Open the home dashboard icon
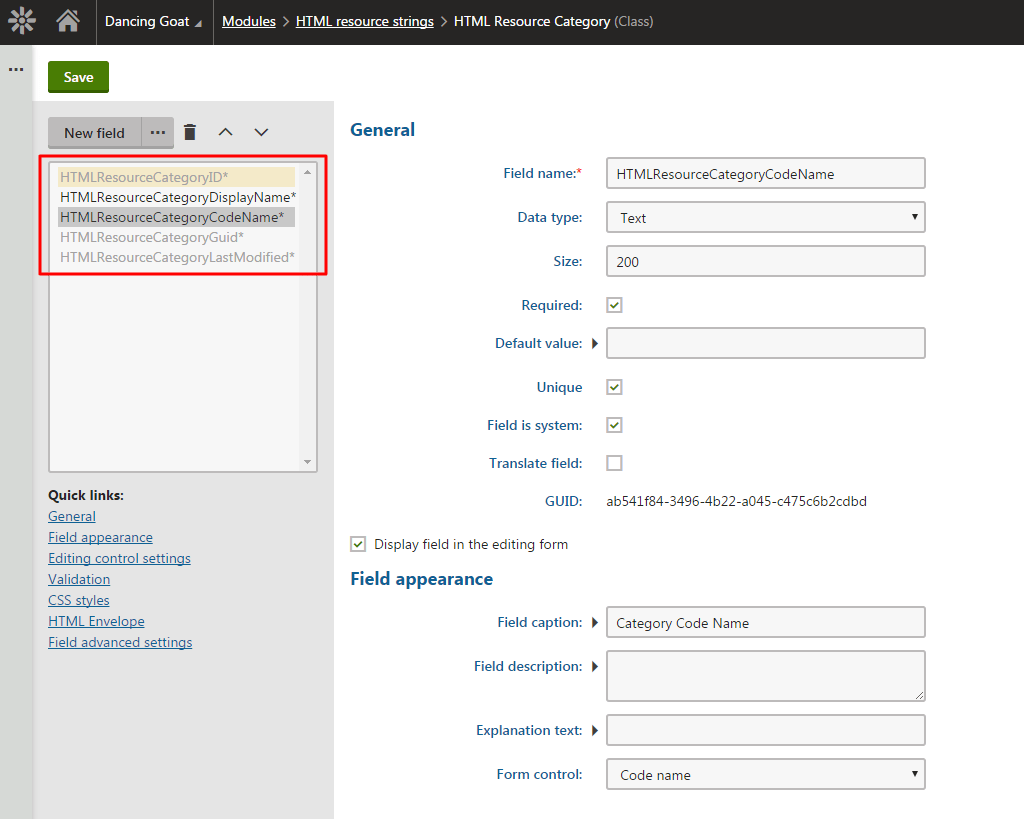 pyautogui.click(x=67, y=20)
